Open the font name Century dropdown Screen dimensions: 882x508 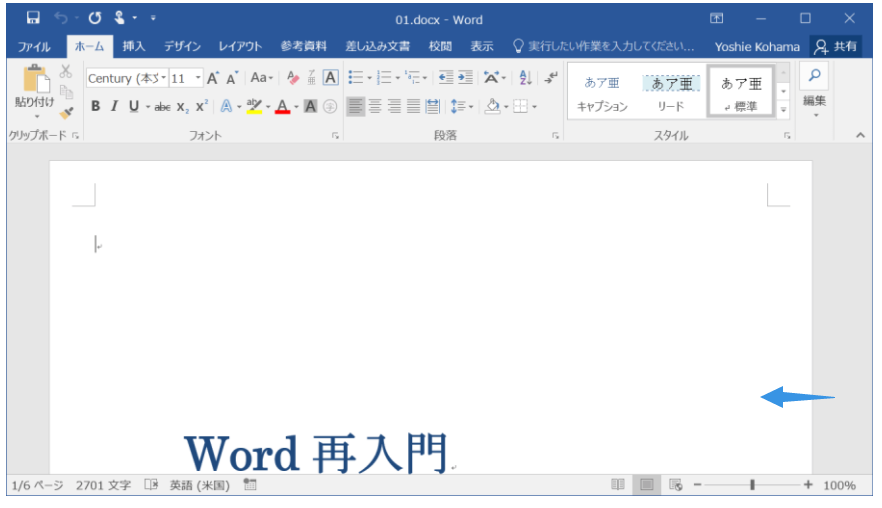tap(164, 78)
